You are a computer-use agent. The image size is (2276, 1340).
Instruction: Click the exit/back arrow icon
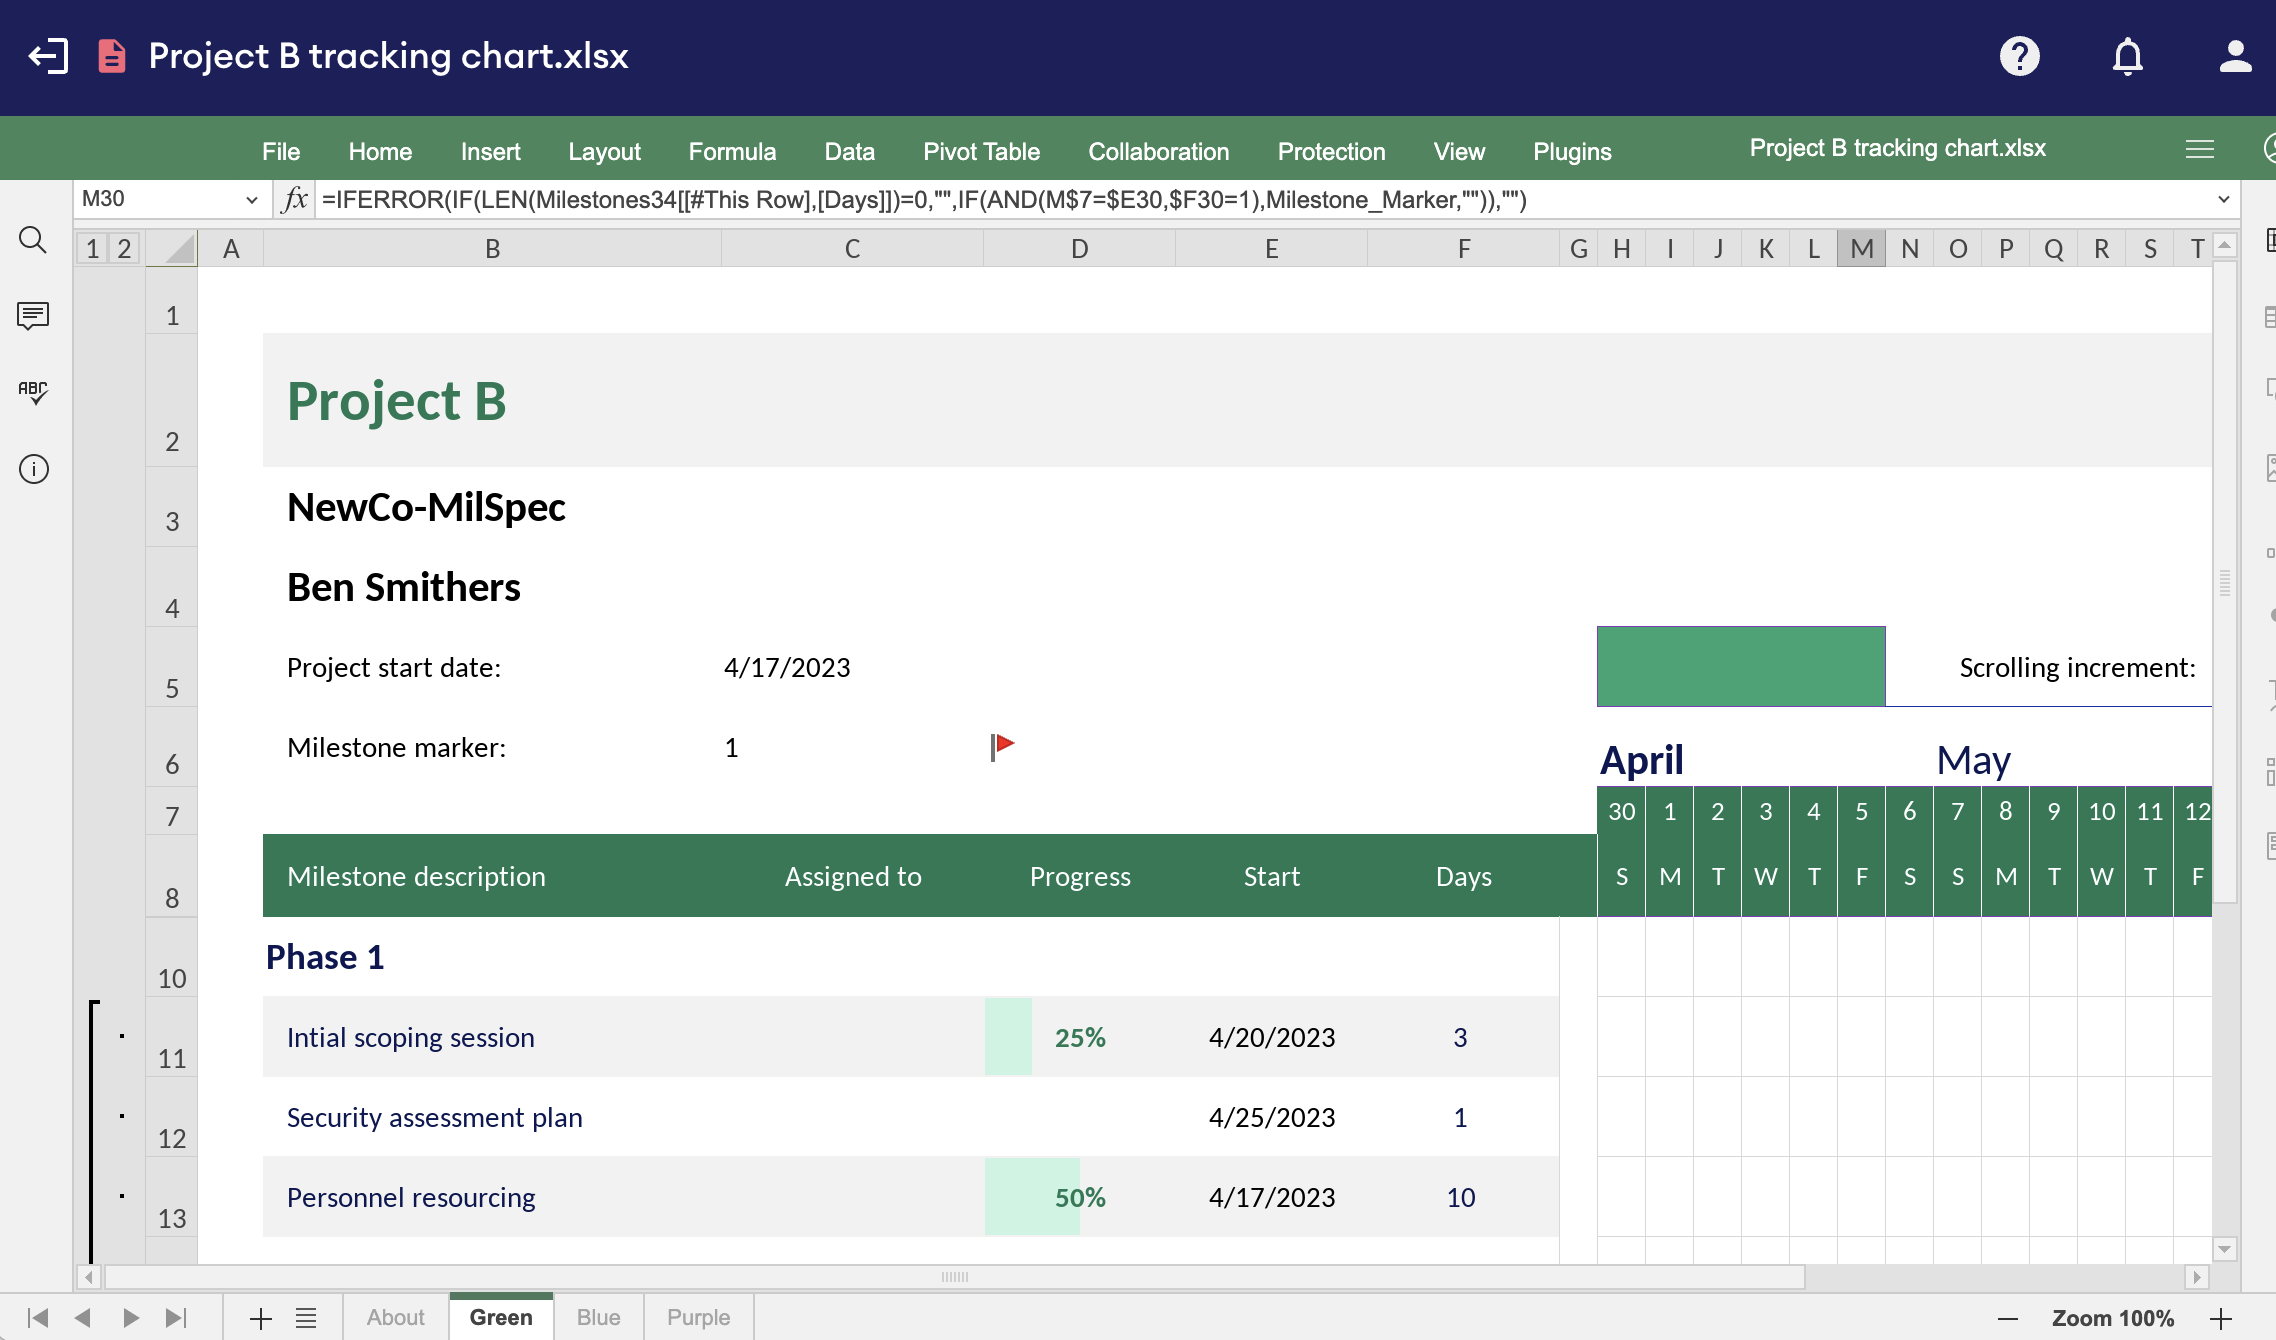48,56
